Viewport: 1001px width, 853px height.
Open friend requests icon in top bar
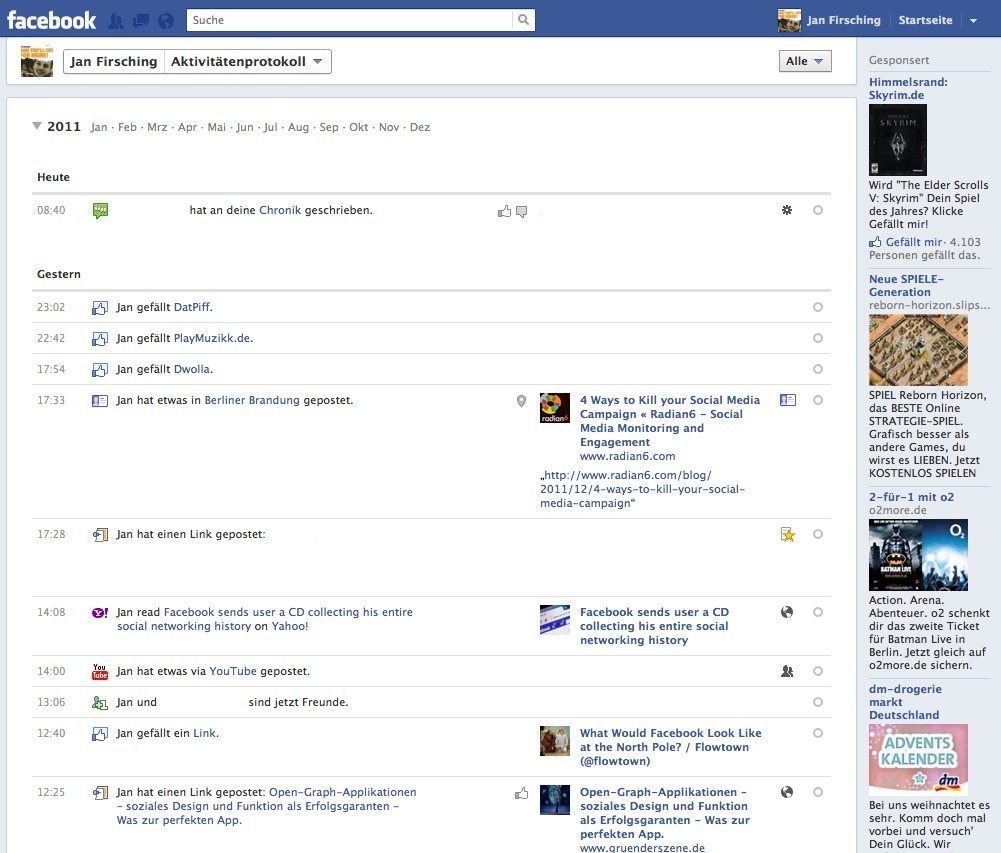(x=116, y=20)
